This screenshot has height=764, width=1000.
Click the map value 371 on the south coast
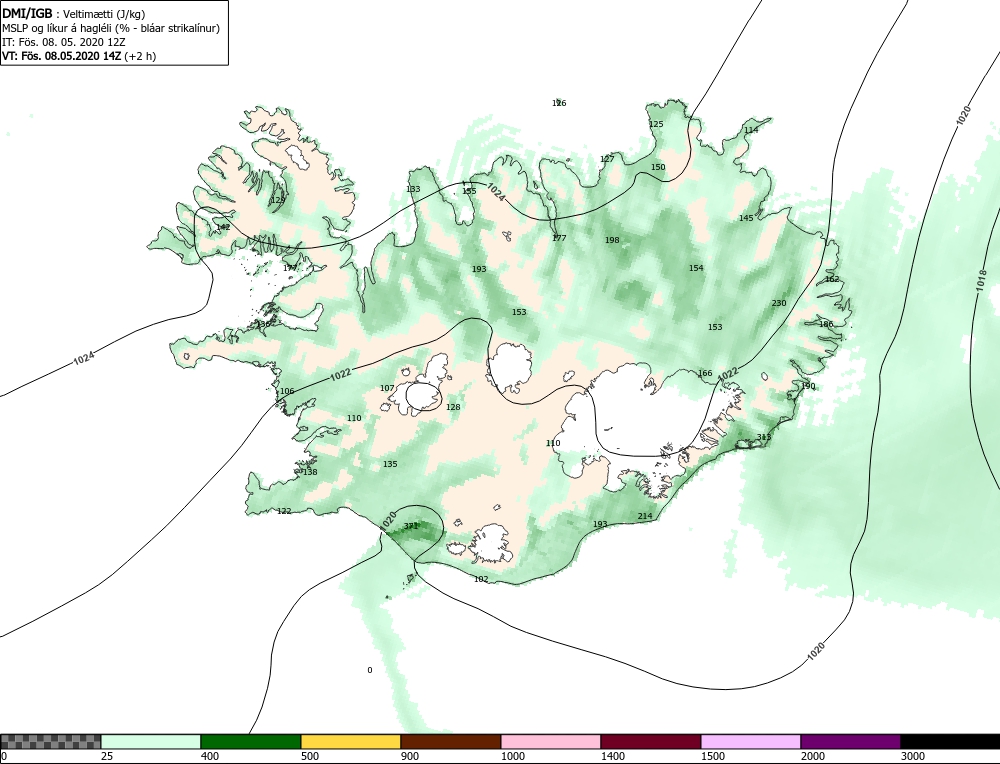click(x=411, y=526)
